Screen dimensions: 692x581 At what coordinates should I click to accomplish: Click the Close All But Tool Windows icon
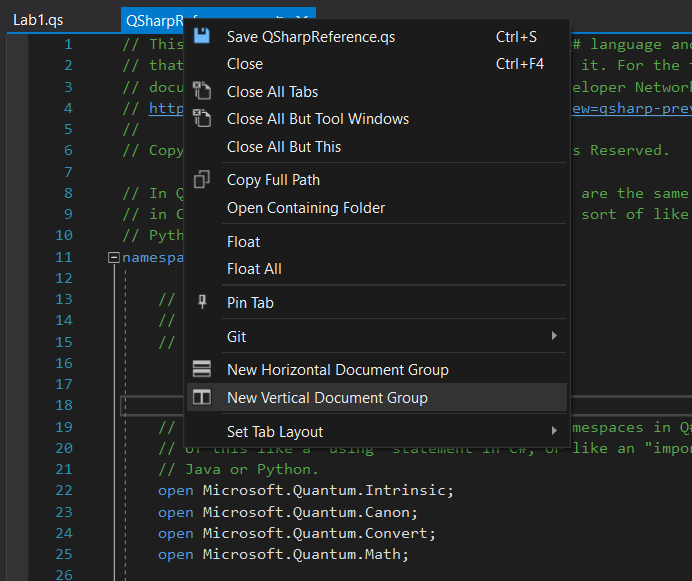[x=202, y=119]
